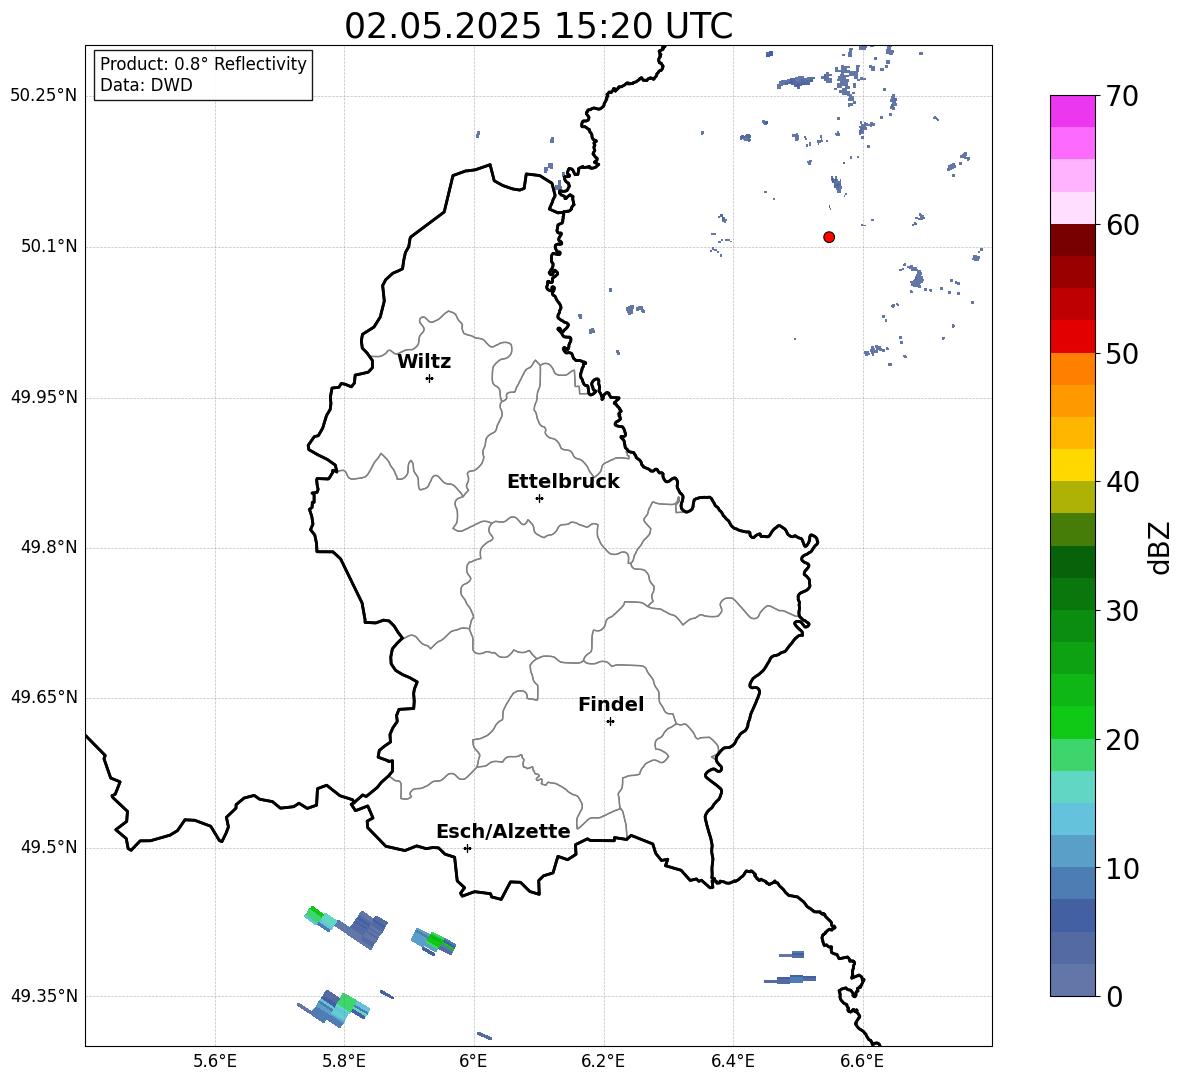
Task: Click the dark red colorbar segment below 60
Action: 1073,240
